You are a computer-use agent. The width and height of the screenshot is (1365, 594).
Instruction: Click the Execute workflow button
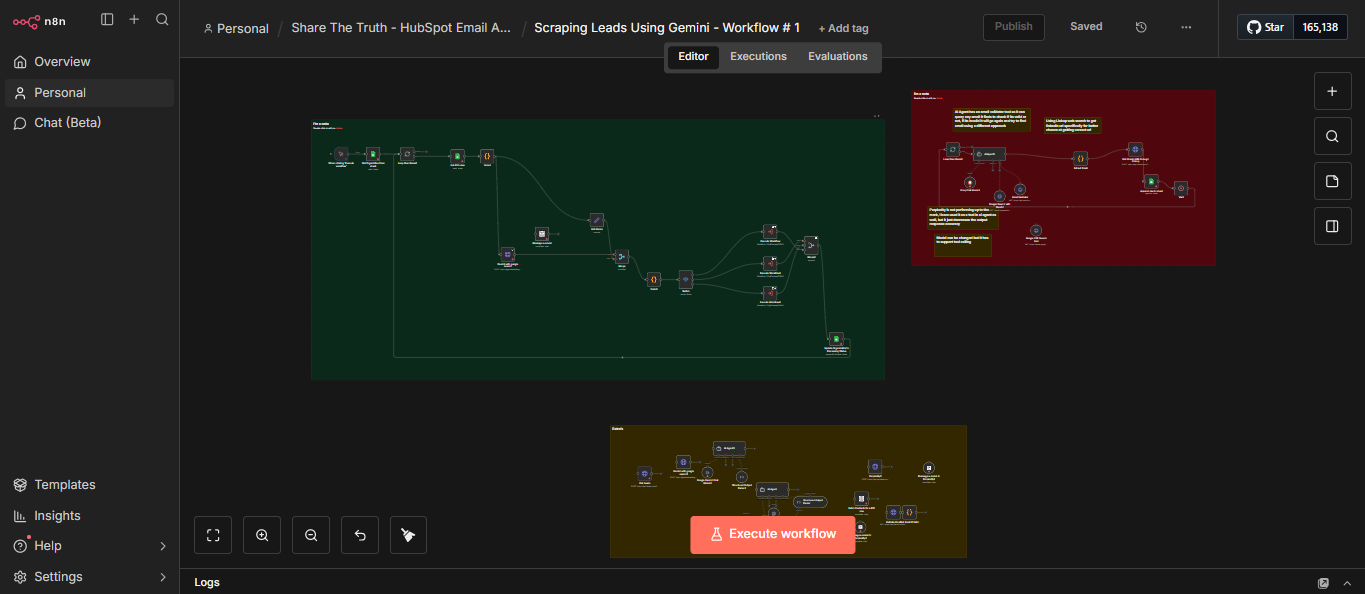click(x=772, y=534)
